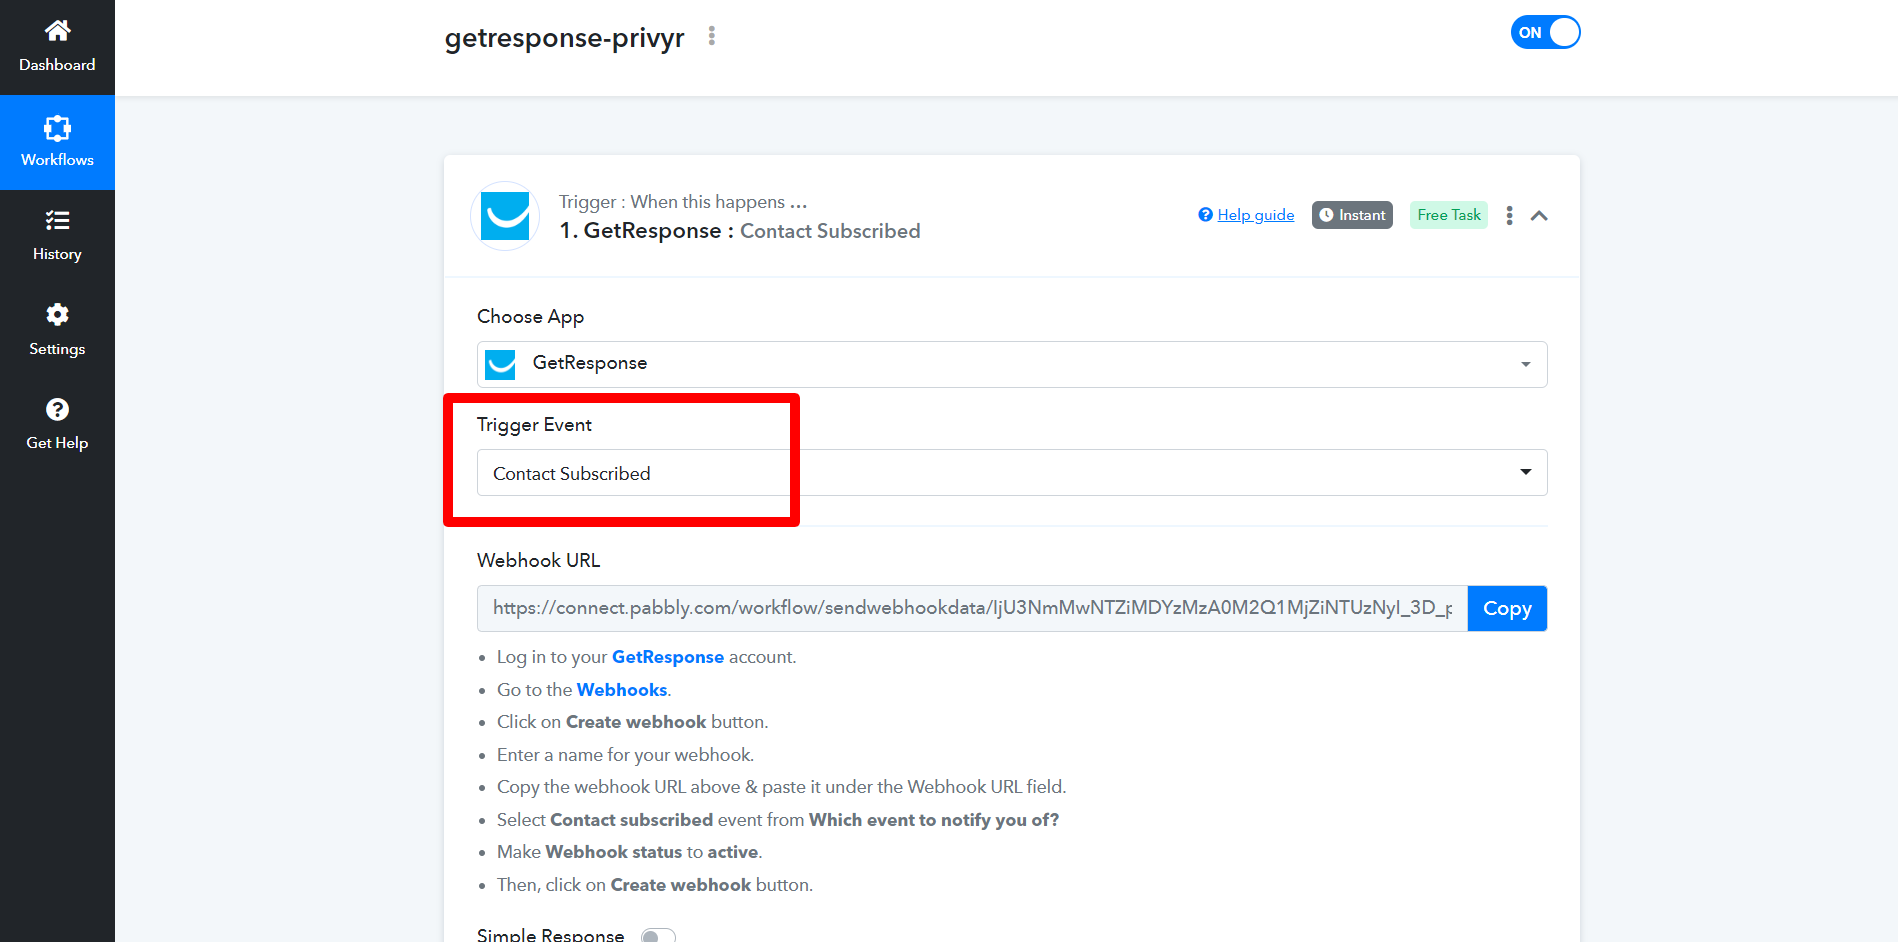Open the Help guide link
1898x942 pixels.
[1256, 215]
